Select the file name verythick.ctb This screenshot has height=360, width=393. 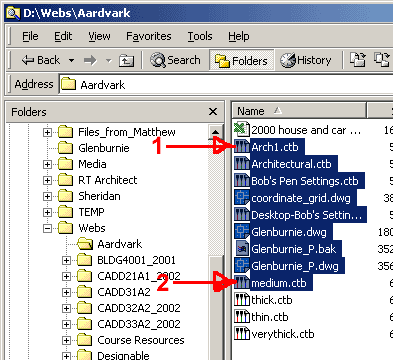tap(283, 334)
